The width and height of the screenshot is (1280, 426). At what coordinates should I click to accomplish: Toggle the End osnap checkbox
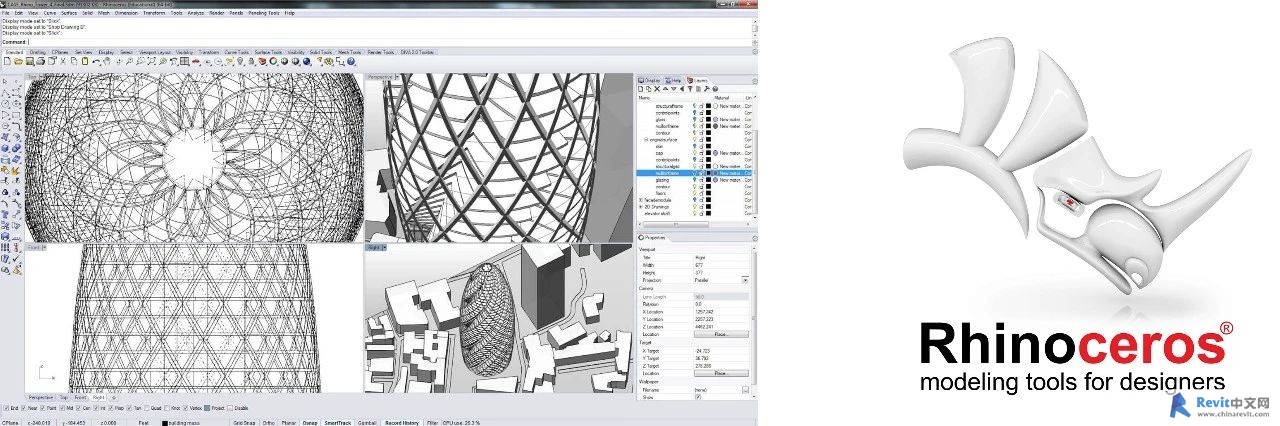coord(6,408)
